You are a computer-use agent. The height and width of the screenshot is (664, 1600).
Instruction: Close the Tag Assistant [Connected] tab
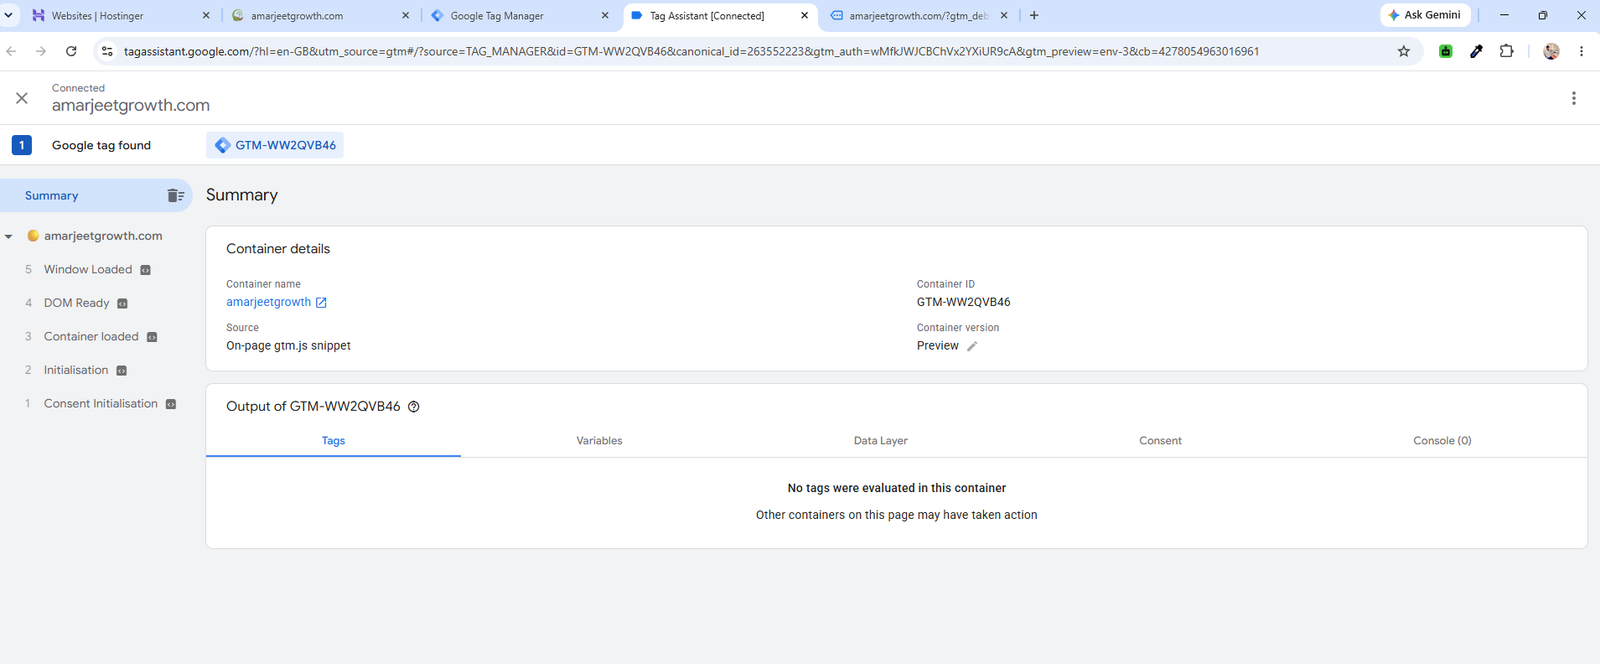point(804,16)
